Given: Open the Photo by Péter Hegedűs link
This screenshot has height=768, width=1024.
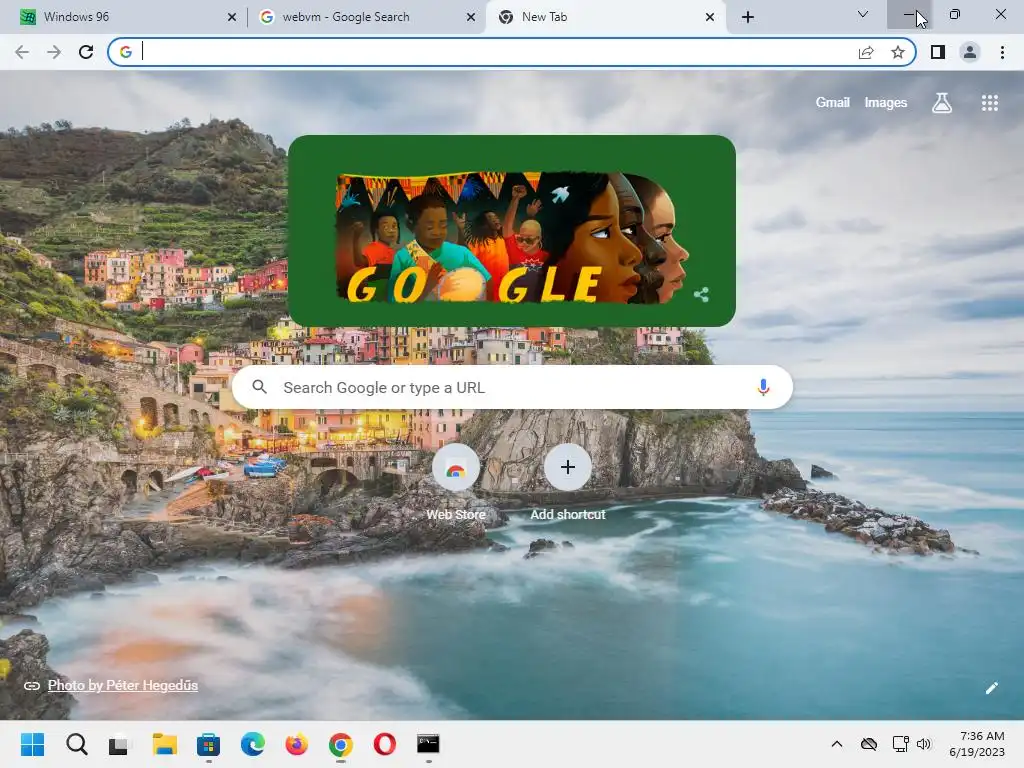Looking at the screenshot, I should click(x=123, y=685).
